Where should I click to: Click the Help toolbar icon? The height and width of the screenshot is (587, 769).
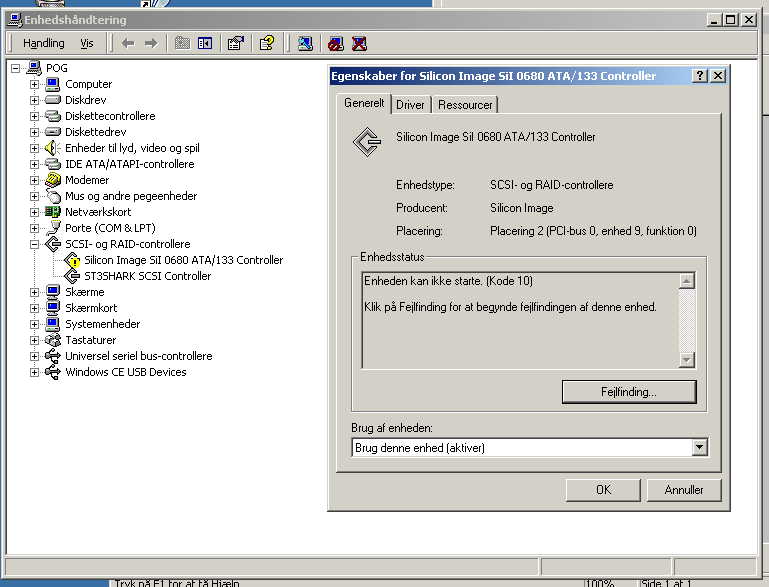(x=267, y=43)
